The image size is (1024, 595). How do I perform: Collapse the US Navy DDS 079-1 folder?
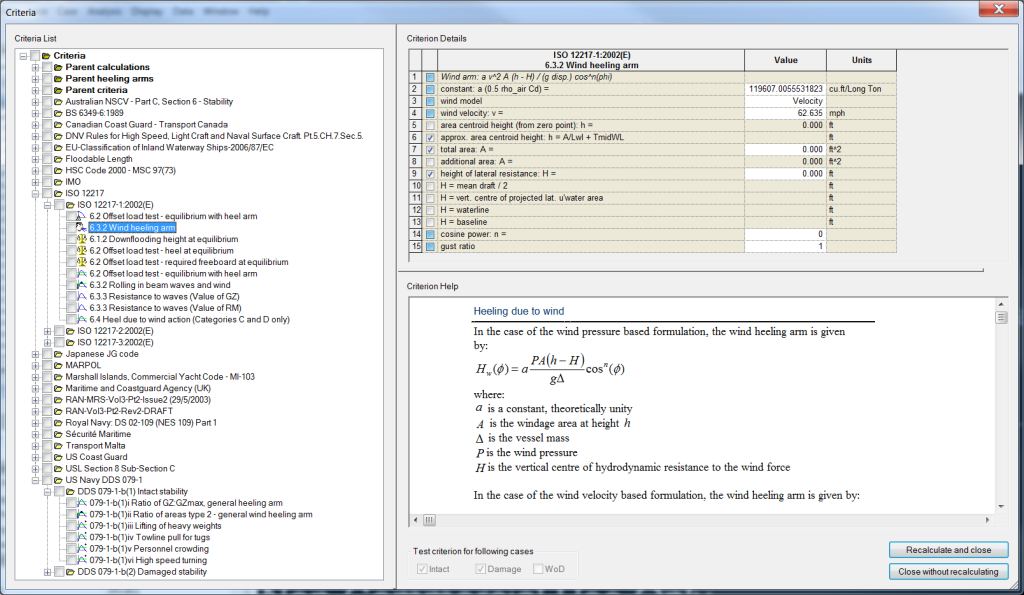pos(35,480)
